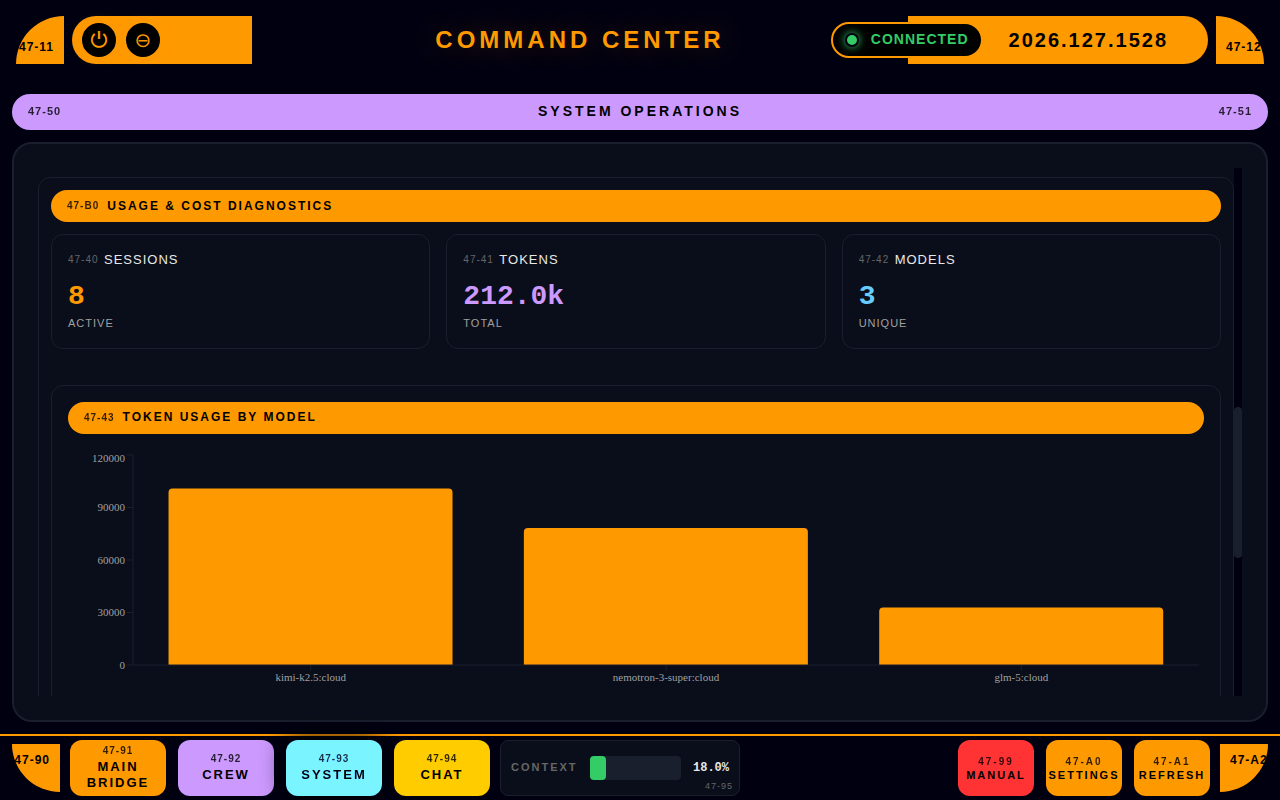Click the green CONNECTED status indicator

(906, 40)
